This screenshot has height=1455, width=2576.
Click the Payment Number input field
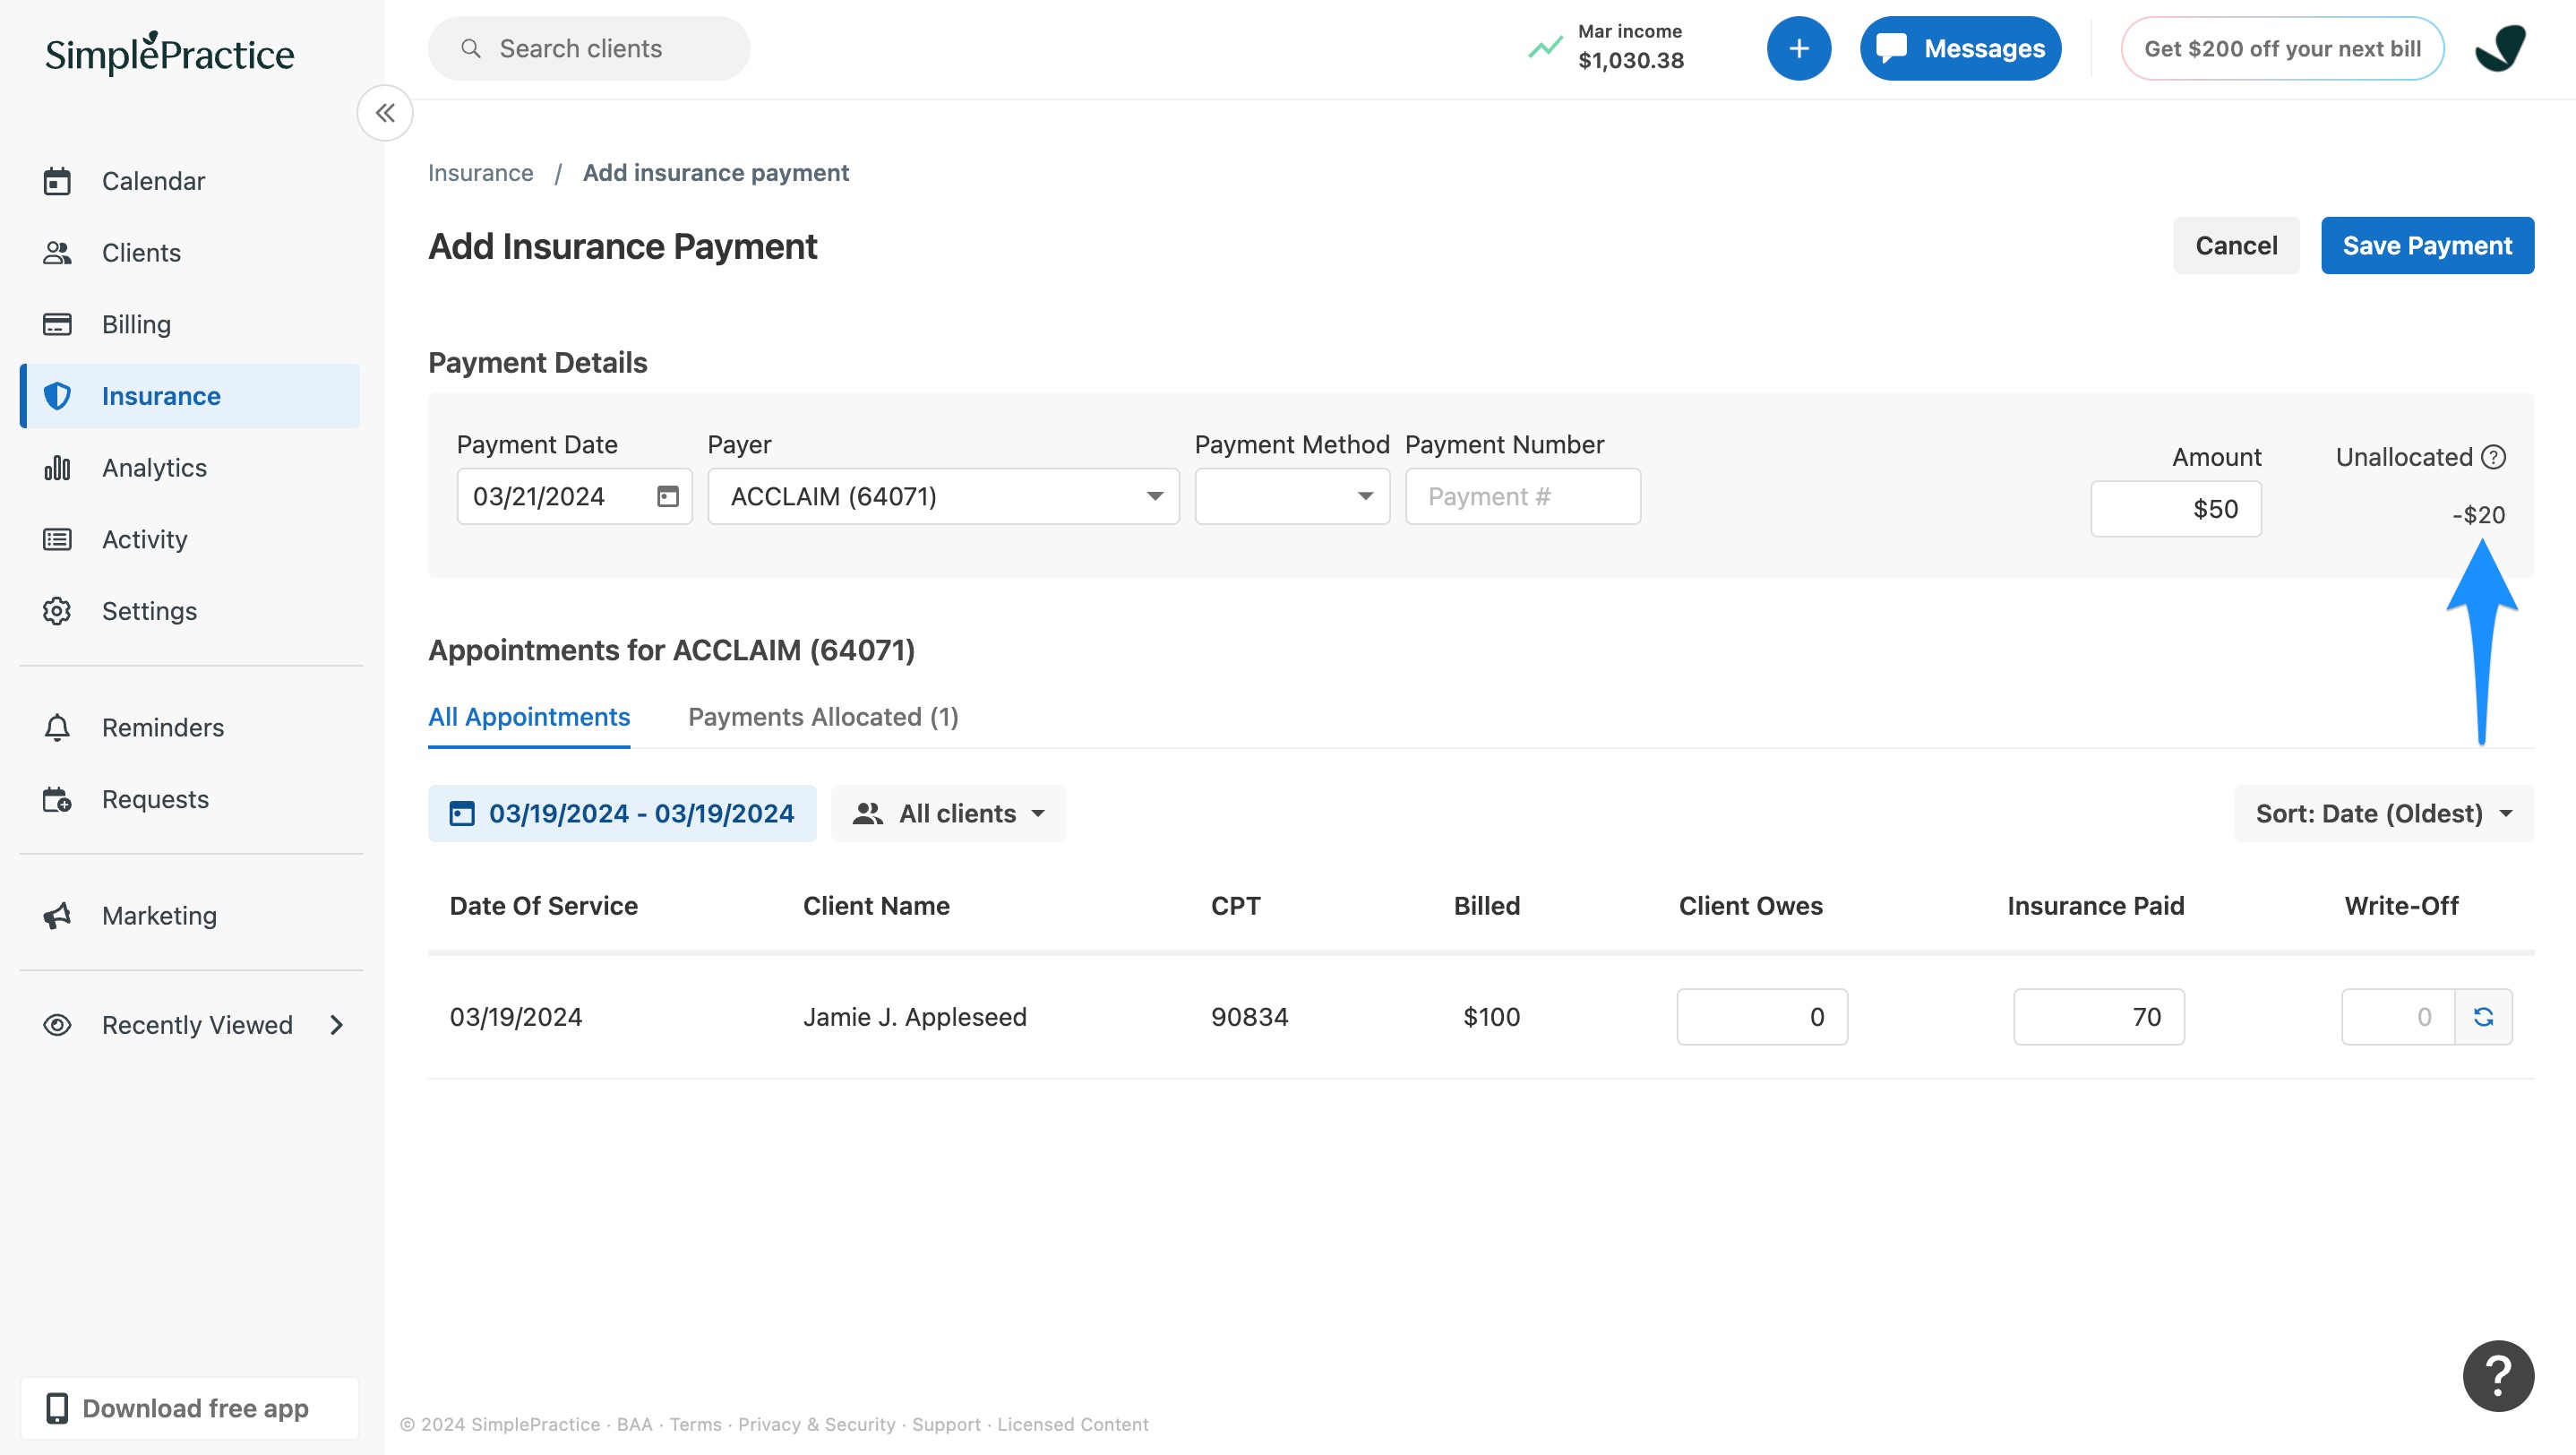click(1522, 496)
